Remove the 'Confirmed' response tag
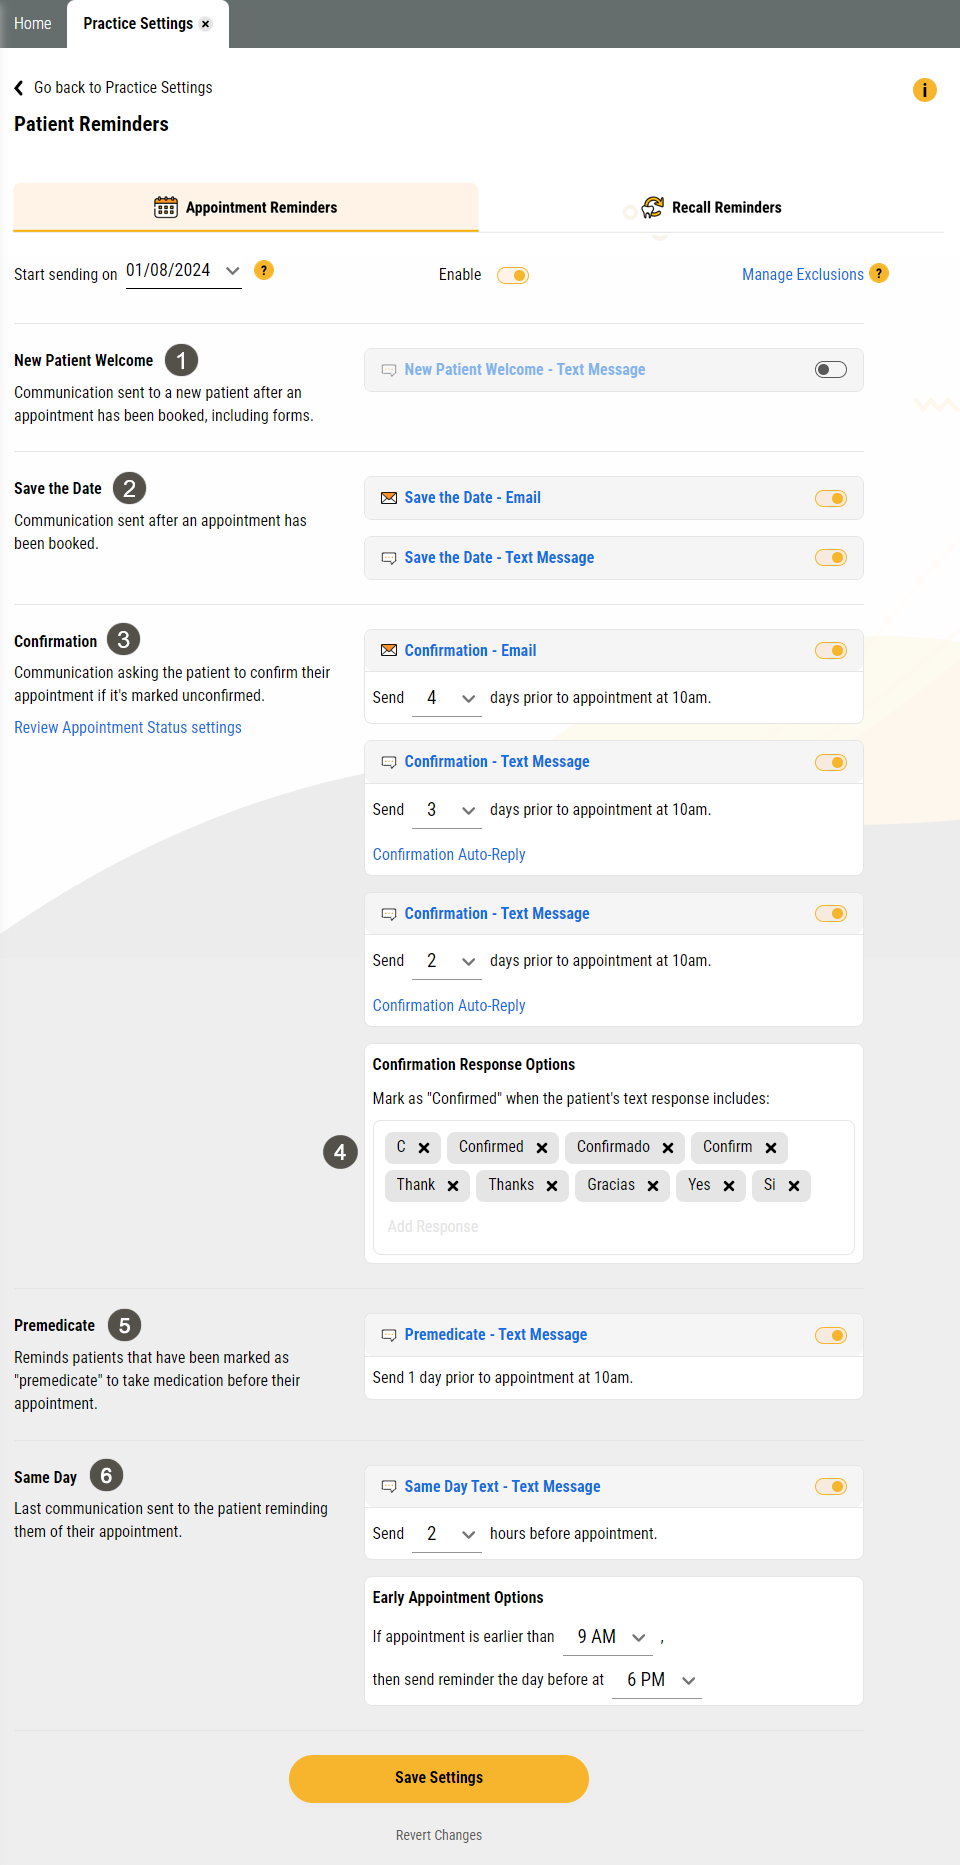960x1865 pixels. (x=542, y=1148)
